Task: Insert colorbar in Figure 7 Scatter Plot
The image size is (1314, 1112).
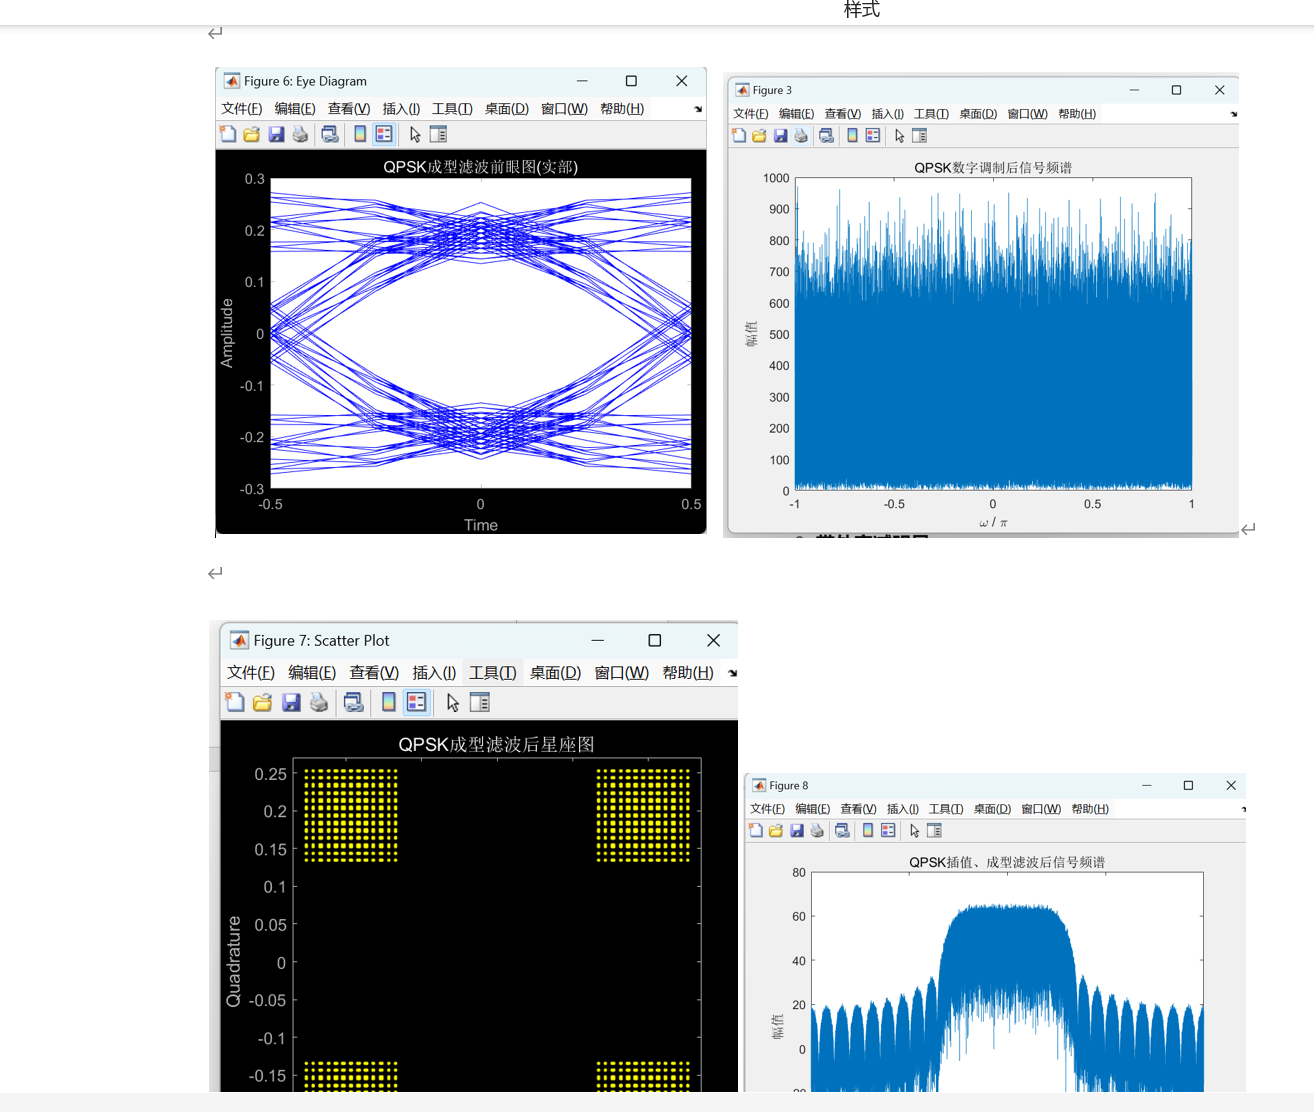Action: tap(388, 702)
